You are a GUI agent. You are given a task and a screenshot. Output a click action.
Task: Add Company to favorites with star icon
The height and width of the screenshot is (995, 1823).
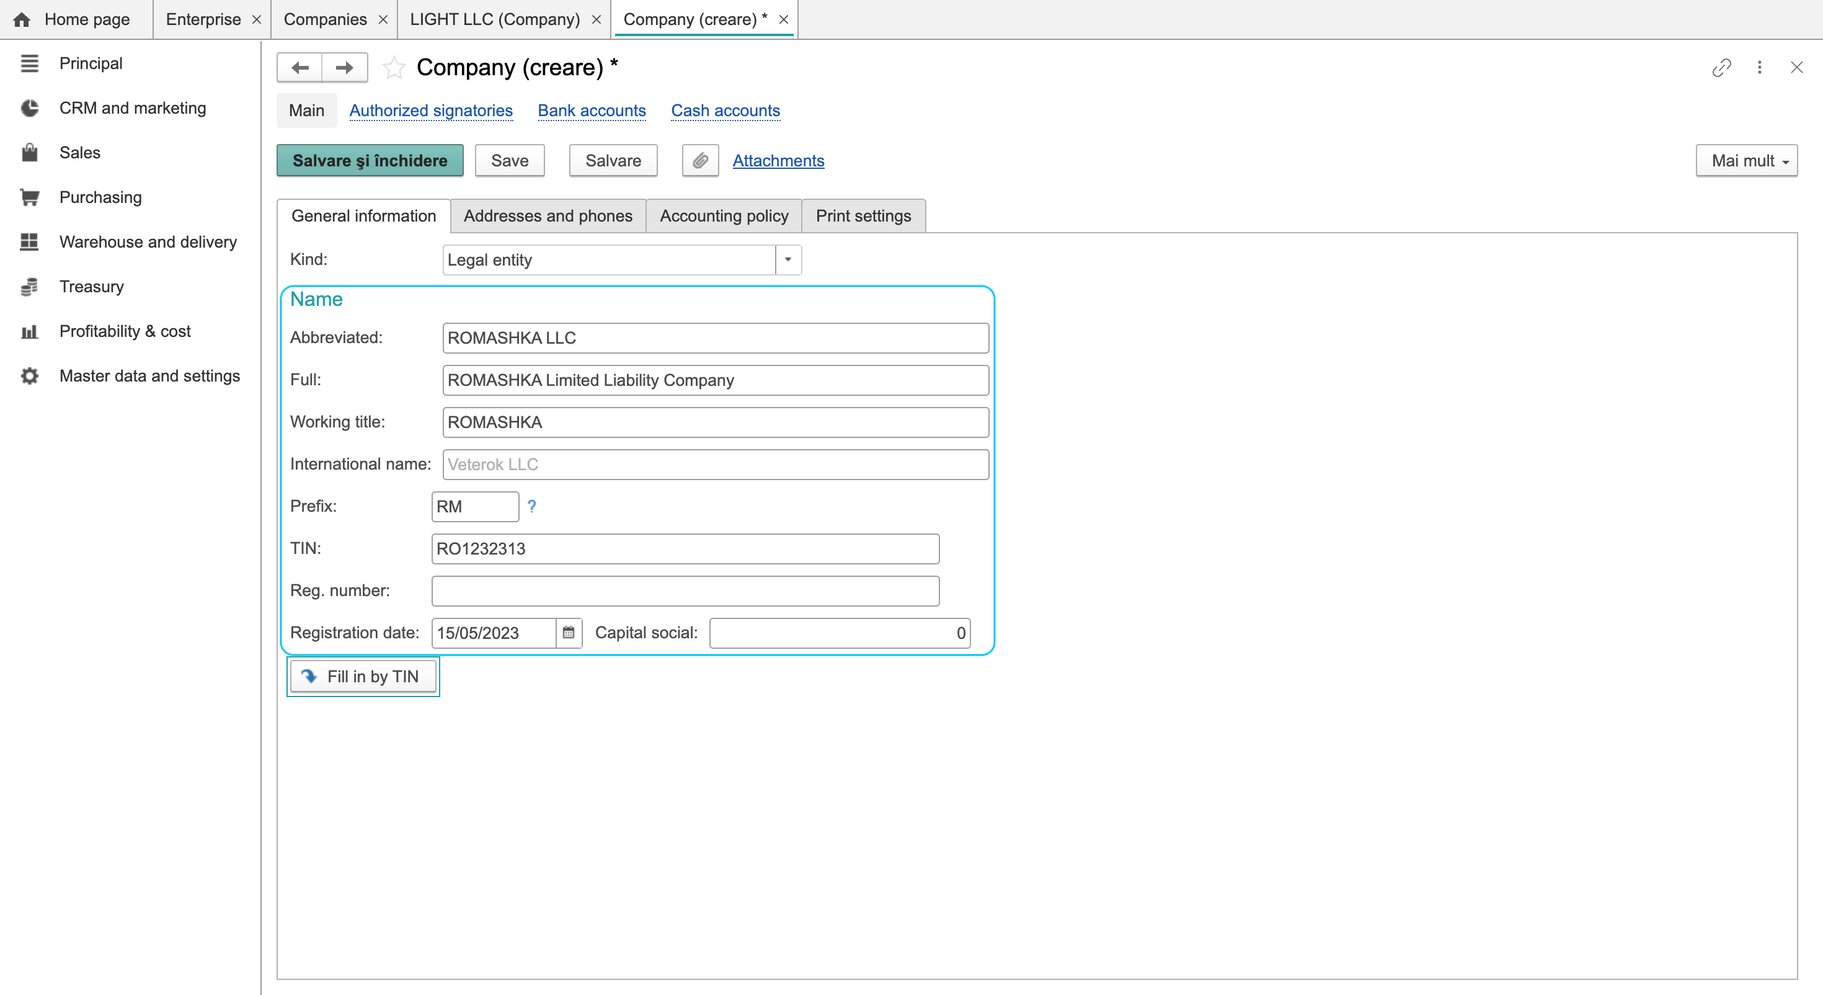coord(394,67)
